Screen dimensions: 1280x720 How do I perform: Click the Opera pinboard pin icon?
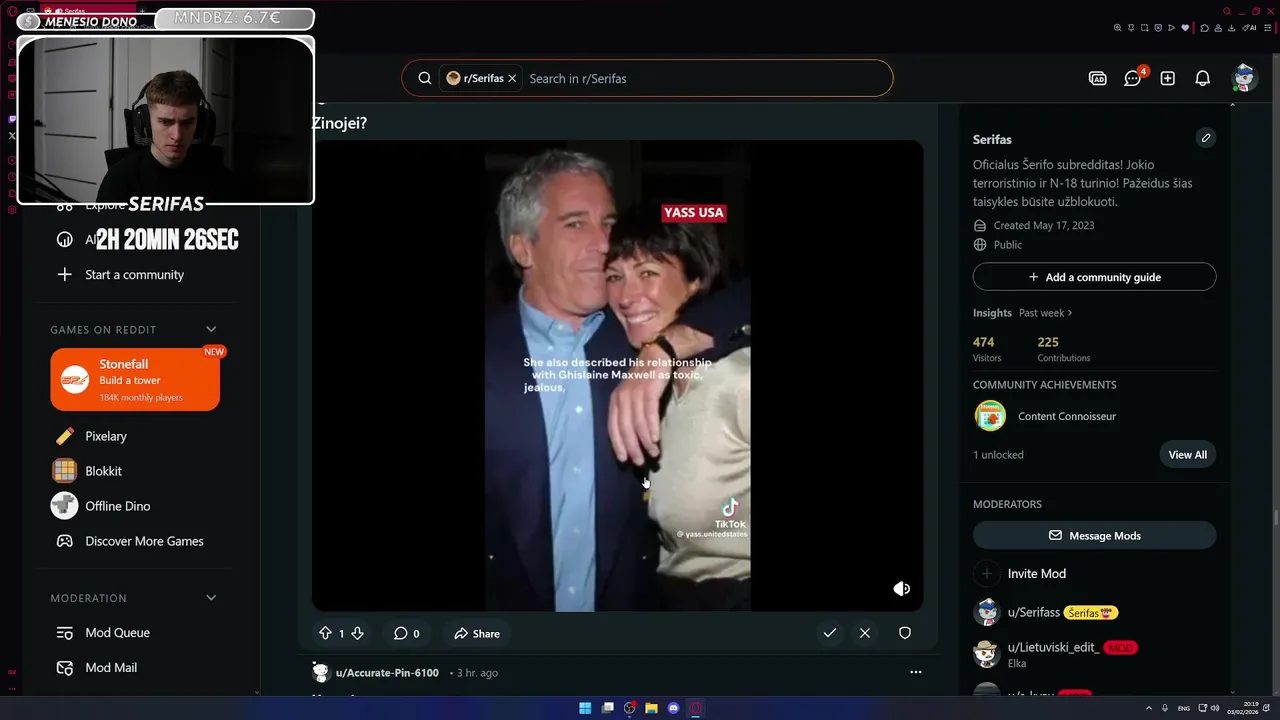pos(1131,28)
